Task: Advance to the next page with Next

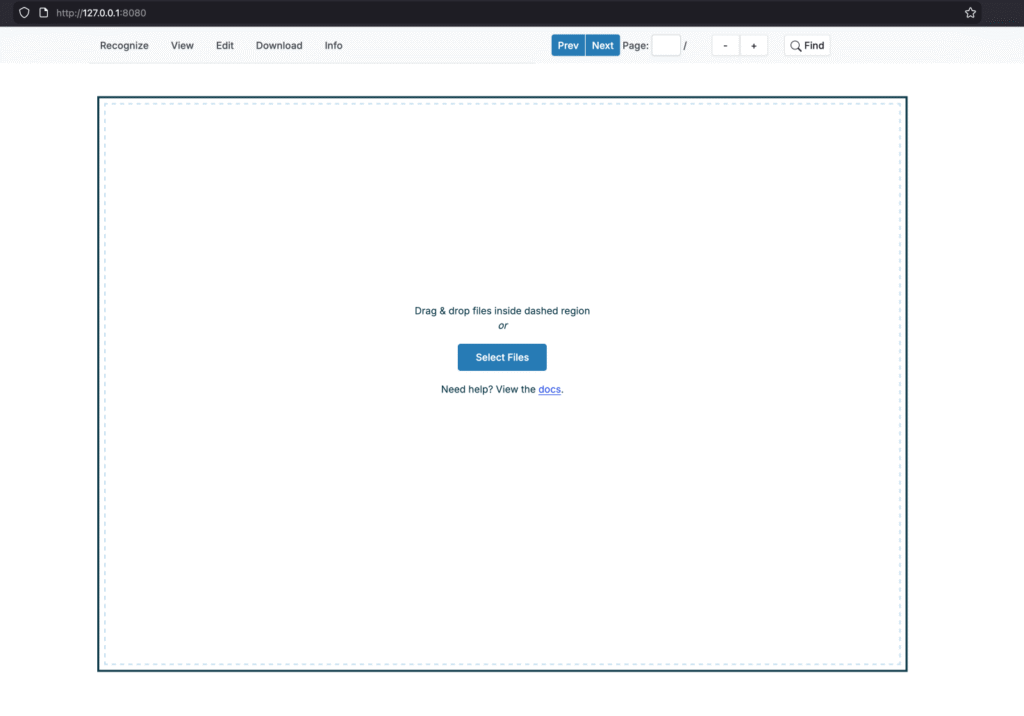Action: [x=602, y=46]
